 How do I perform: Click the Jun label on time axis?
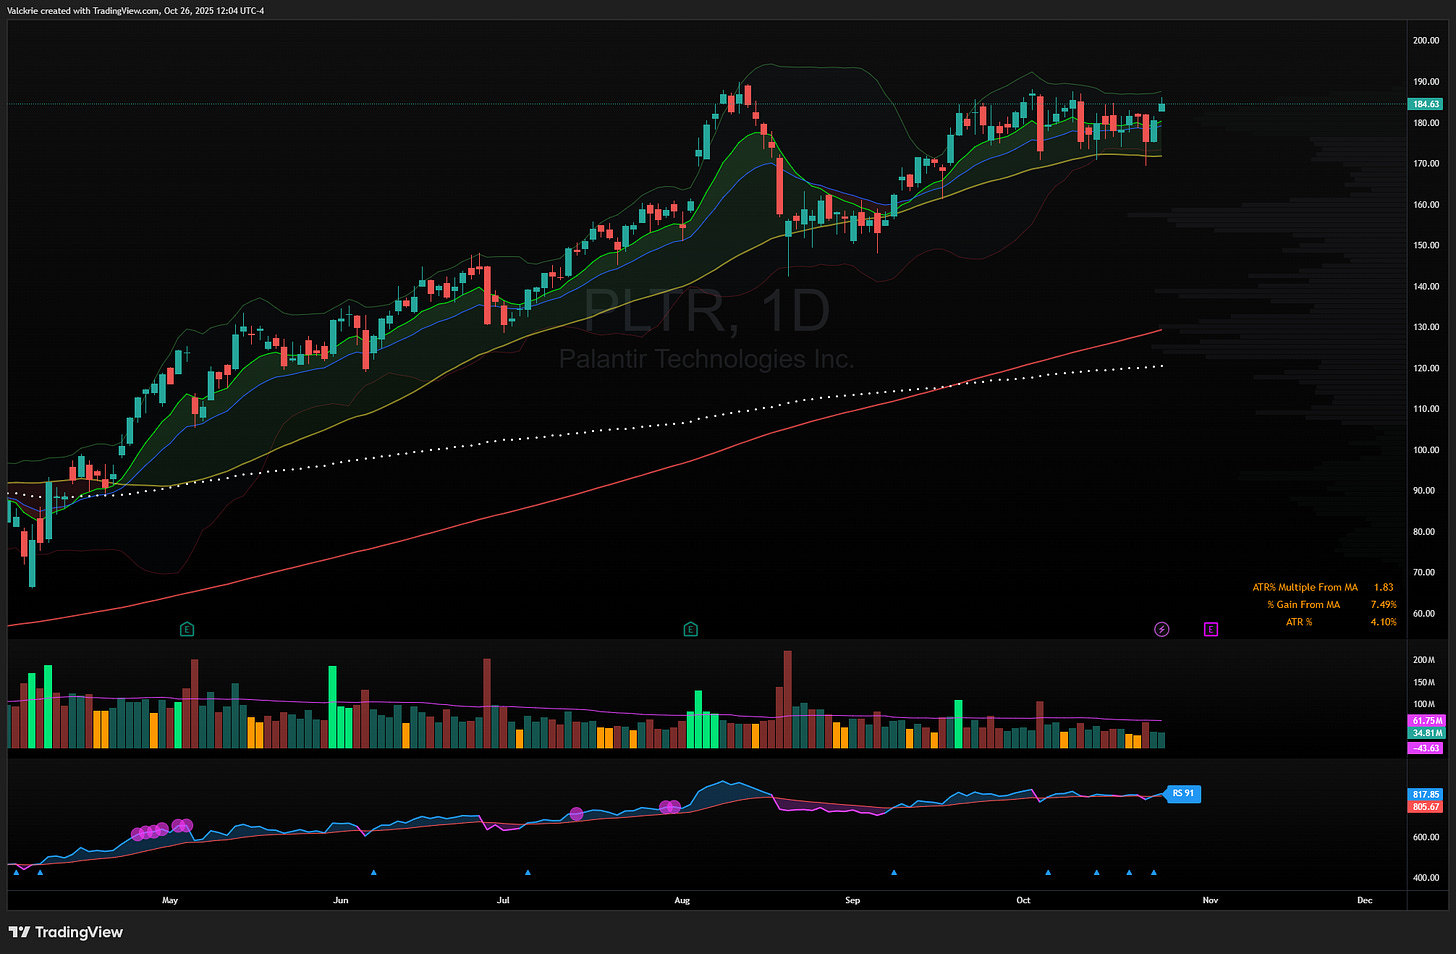341,900
